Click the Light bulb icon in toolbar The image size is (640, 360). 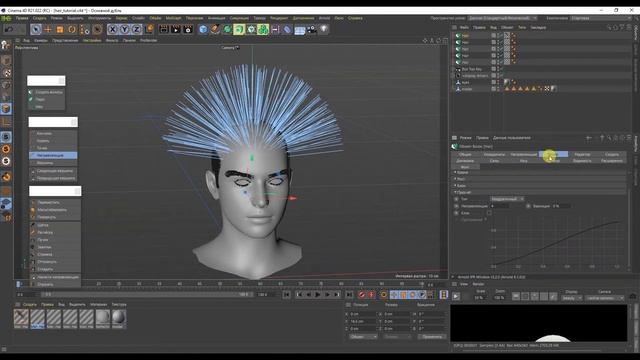[324, 29]
